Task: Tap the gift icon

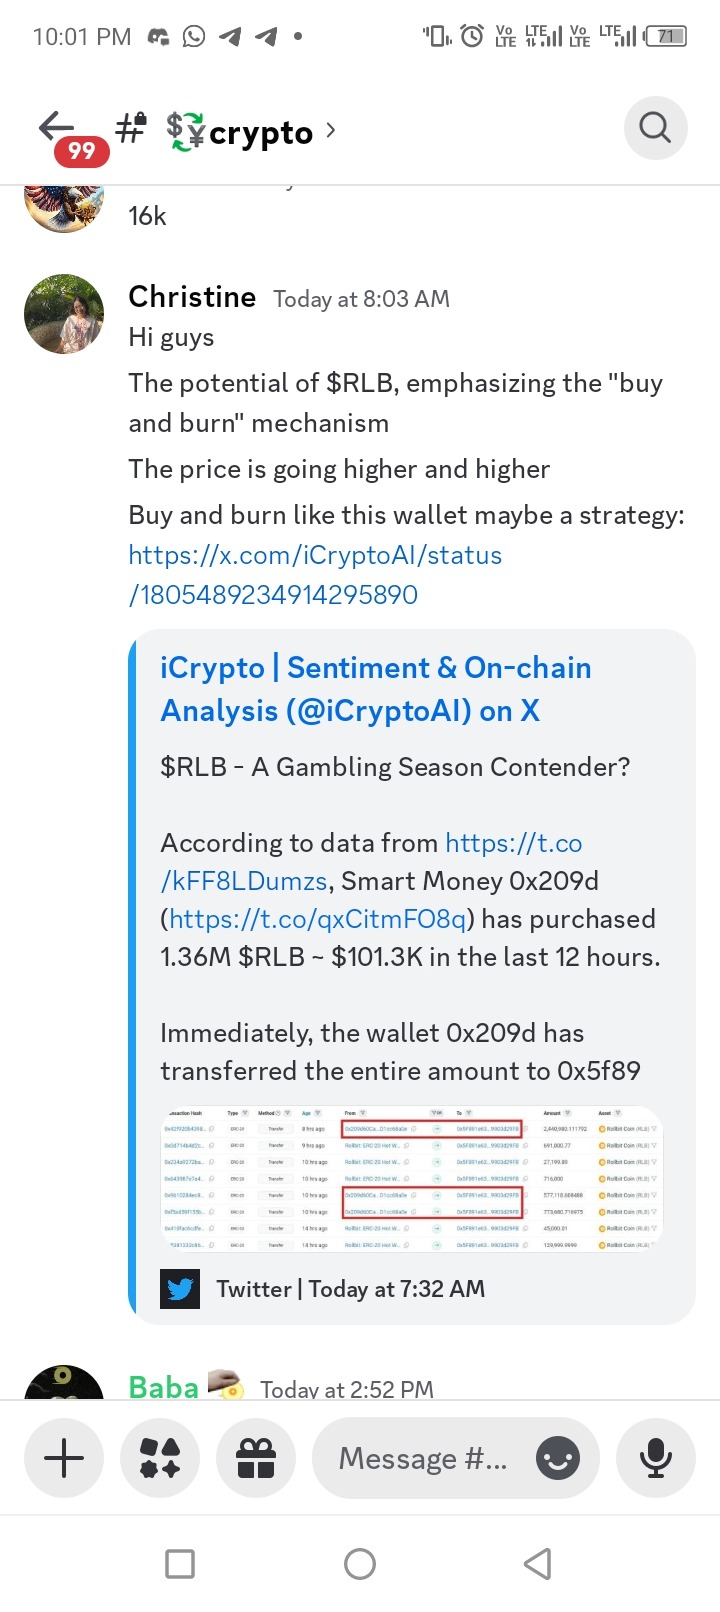Action: [256, 1458]
